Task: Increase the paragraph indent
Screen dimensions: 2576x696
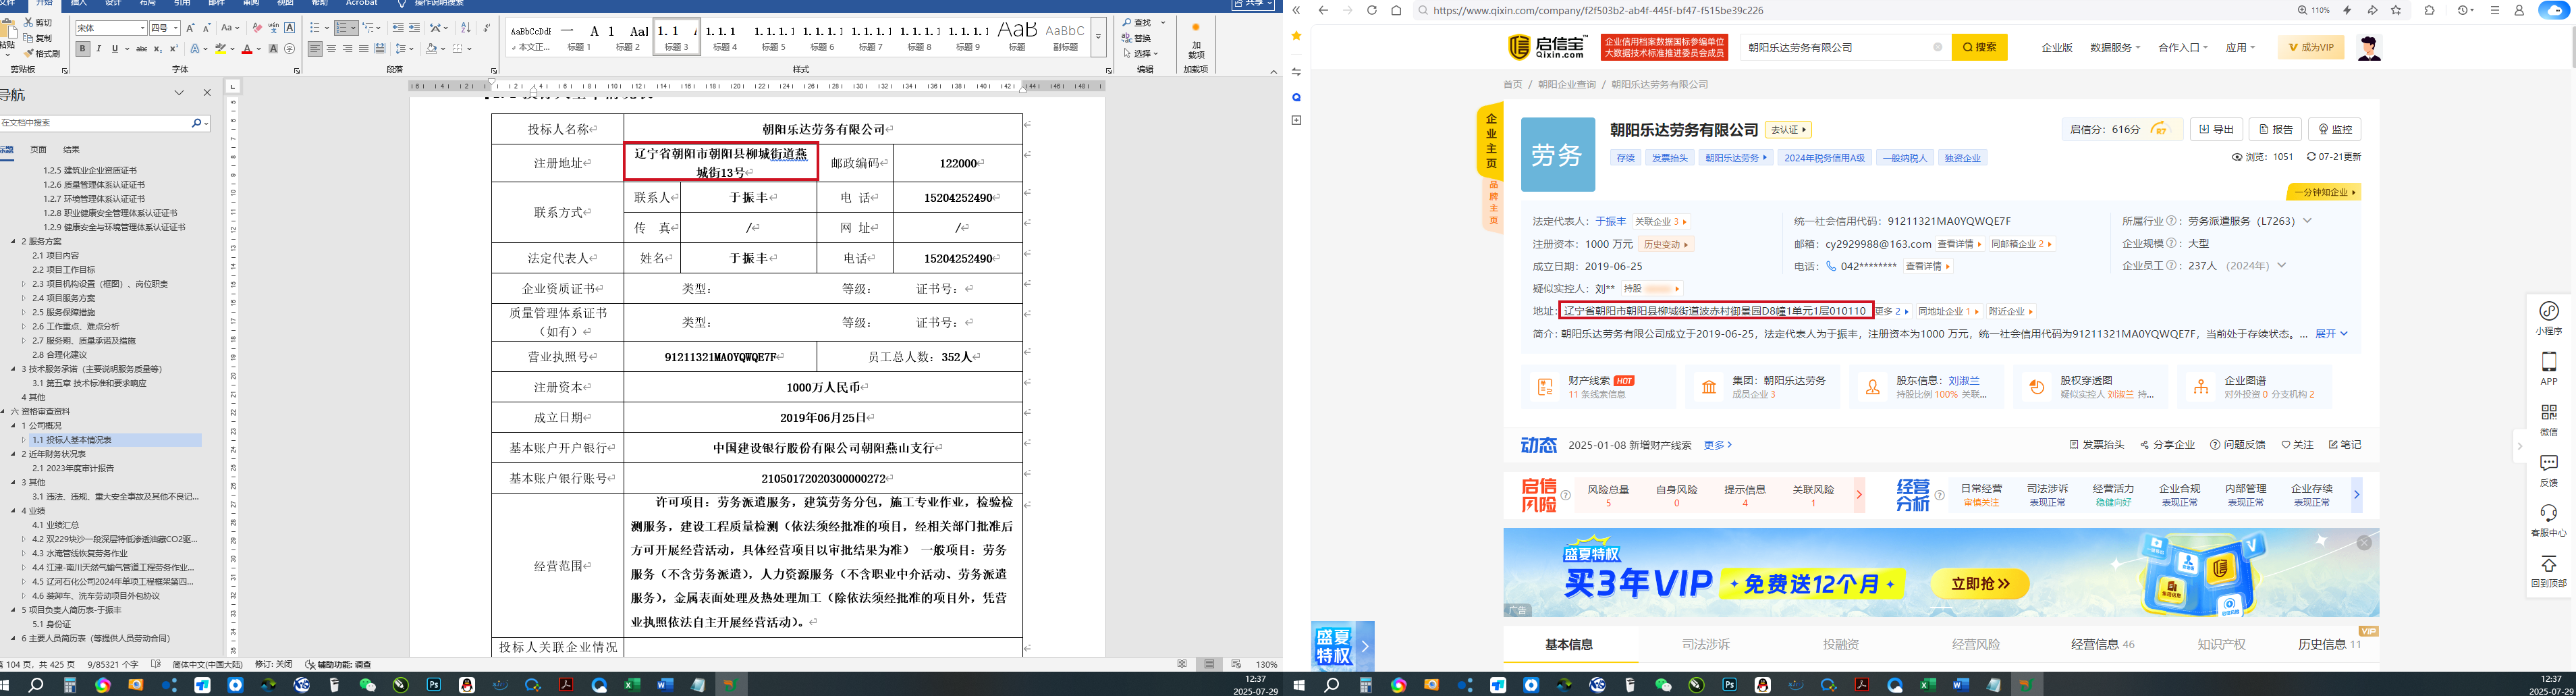Action: pyautogui.click(x=414, y=28)
